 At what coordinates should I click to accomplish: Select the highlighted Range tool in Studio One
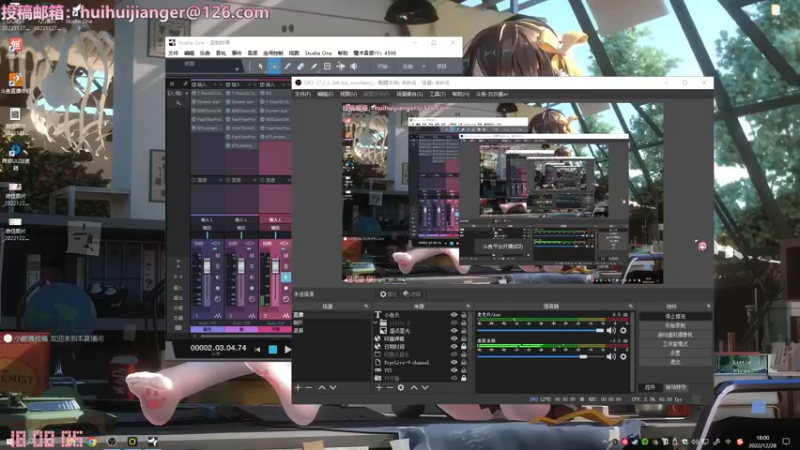274,66
